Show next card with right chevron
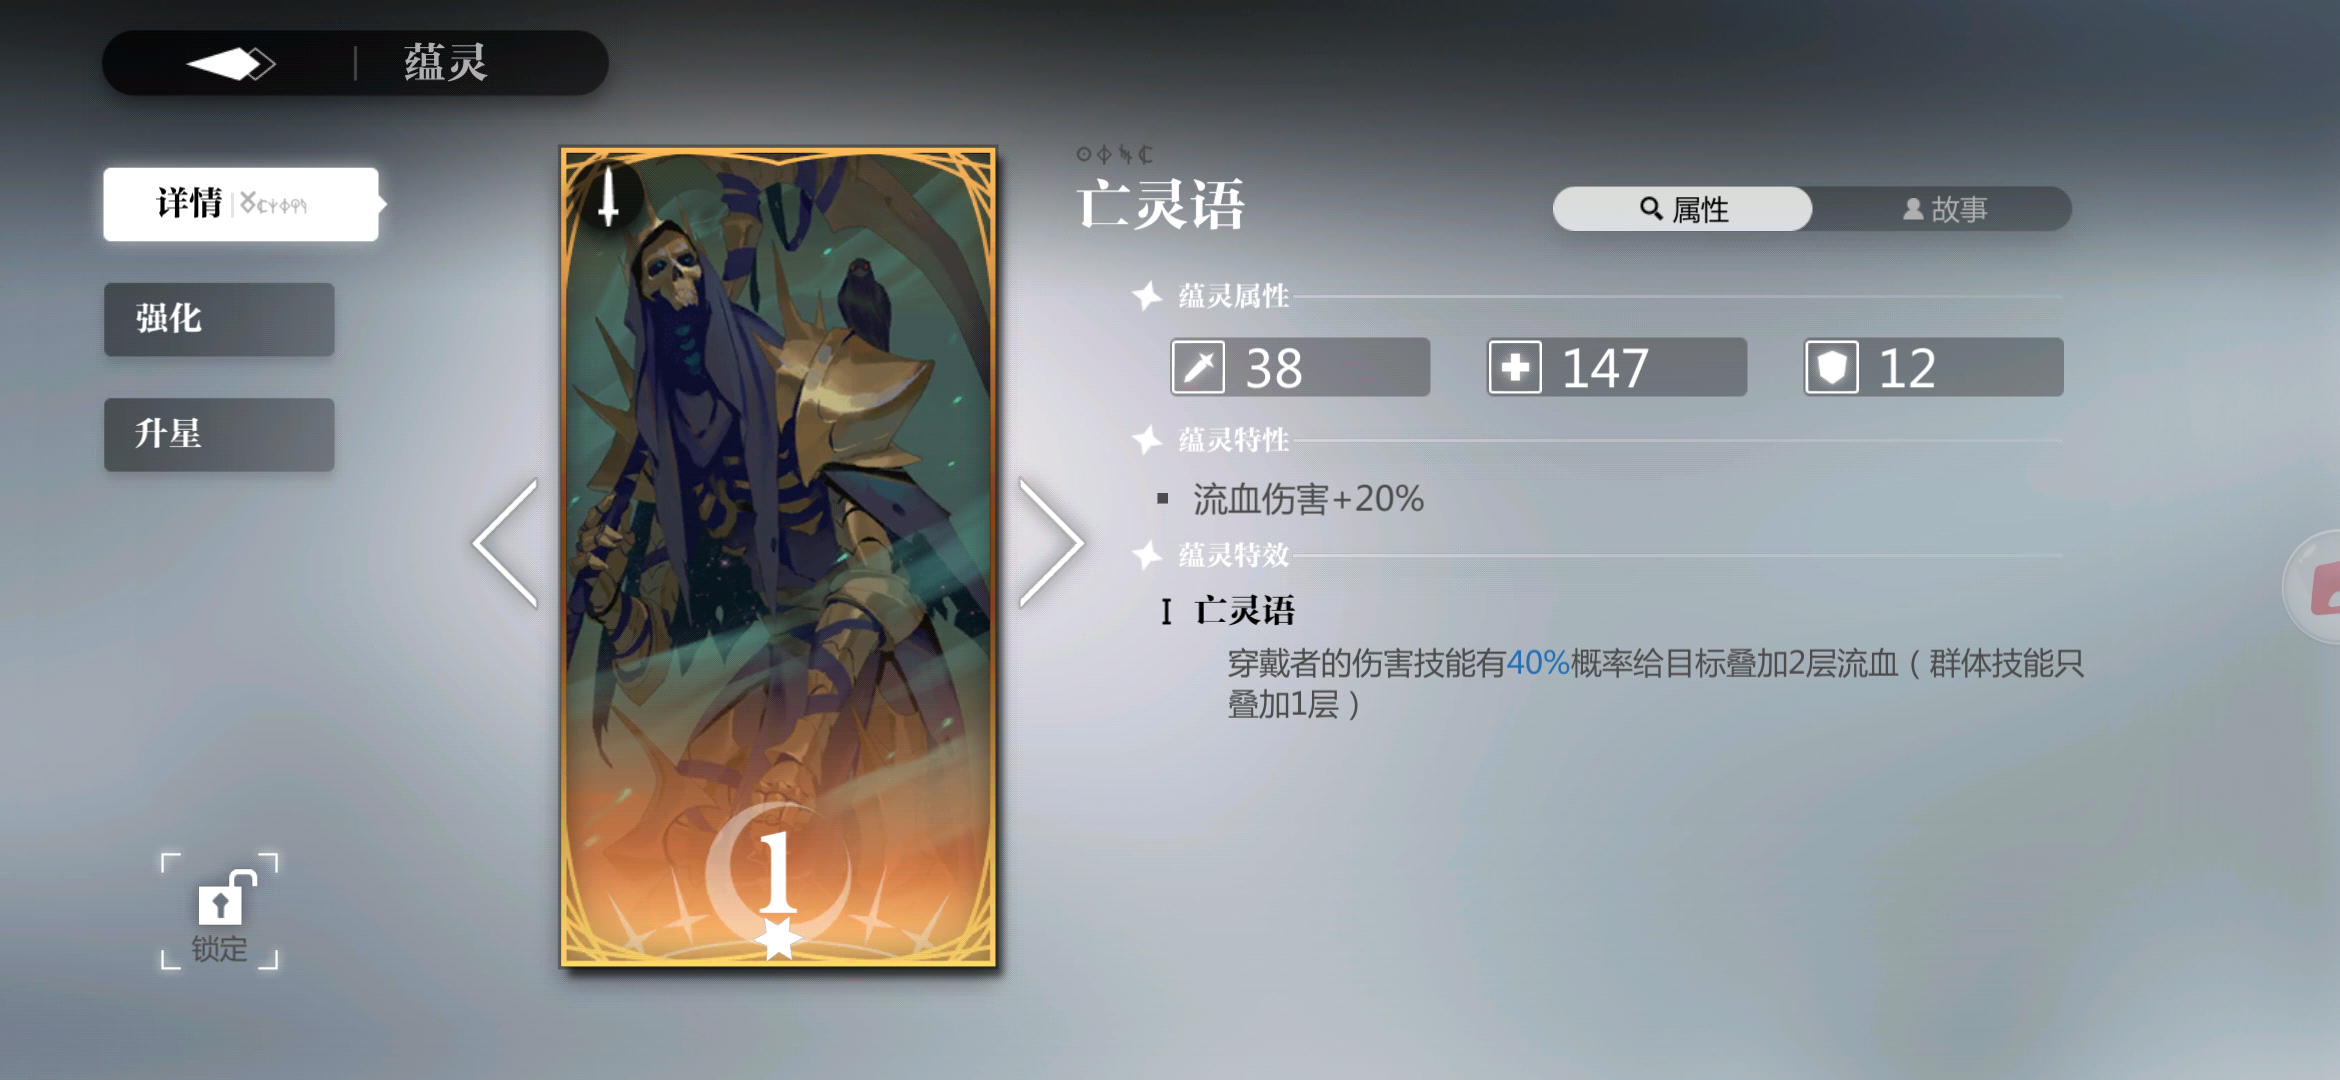 (1051, 543)
